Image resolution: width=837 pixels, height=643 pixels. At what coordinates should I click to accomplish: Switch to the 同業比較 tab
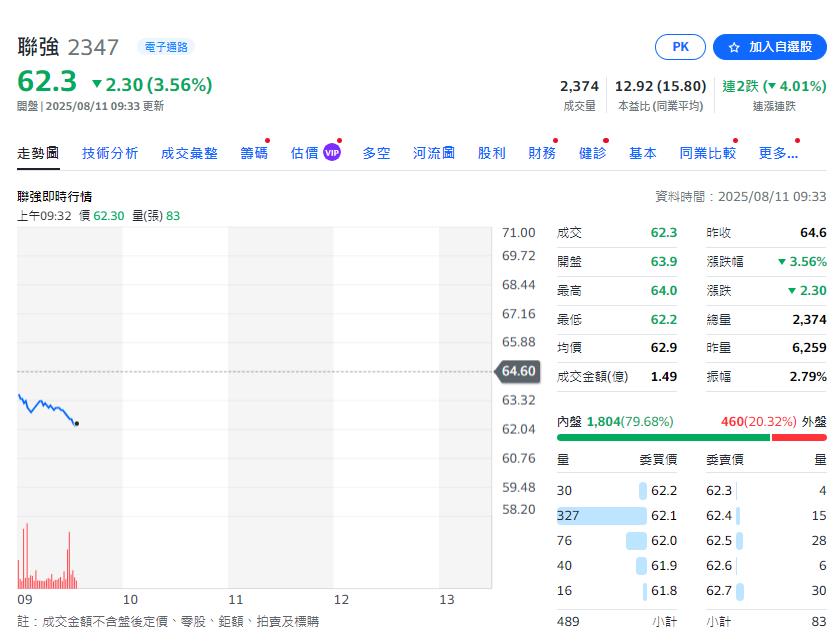708,153
